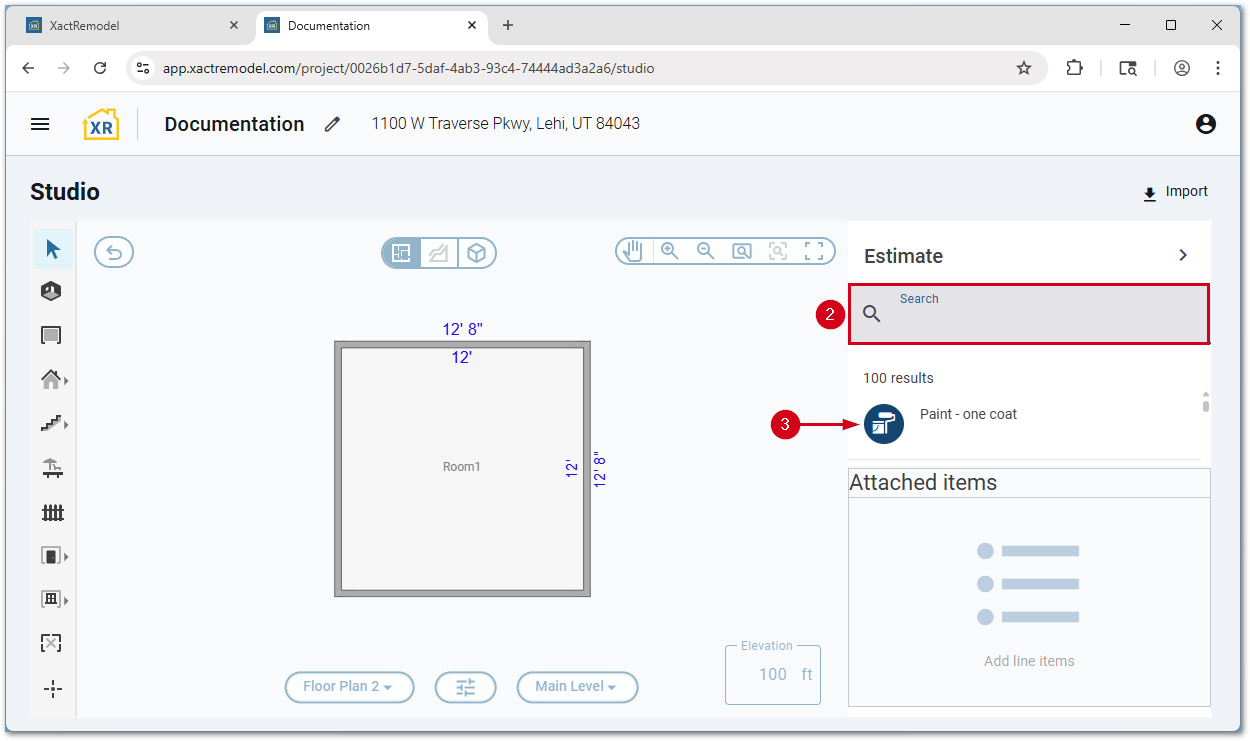Switch to 2D floor plan view
The height and width of the screenshot is (741, 1250).
point(402,253)
